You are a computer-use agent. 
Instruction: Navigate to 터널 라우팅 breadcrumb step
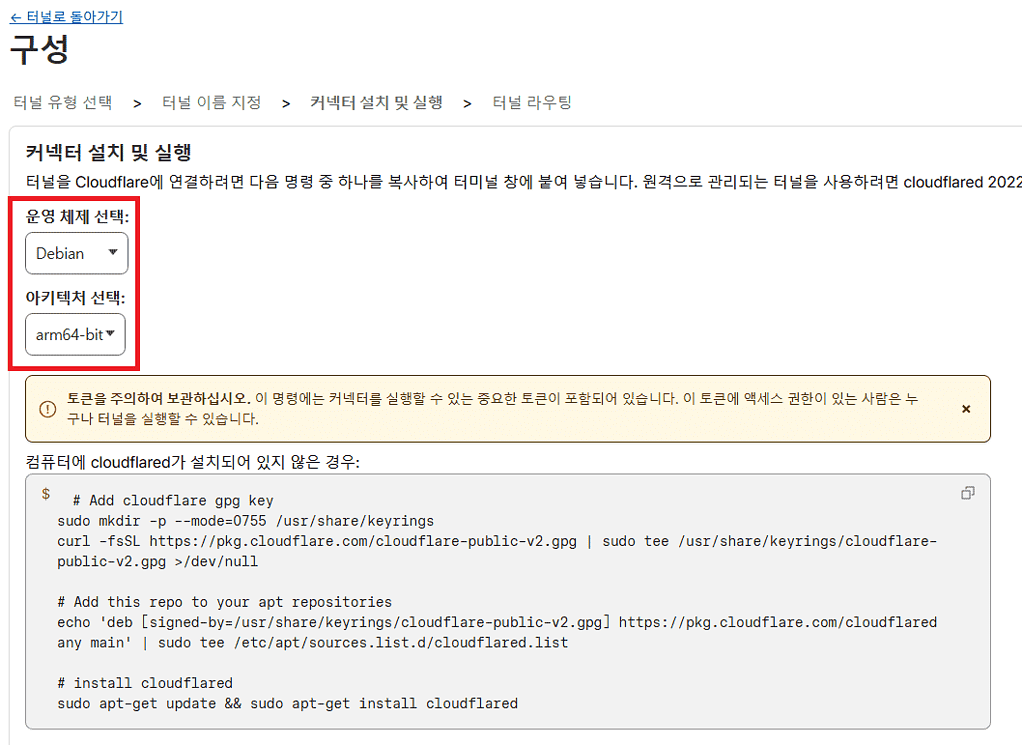[533, 102]
